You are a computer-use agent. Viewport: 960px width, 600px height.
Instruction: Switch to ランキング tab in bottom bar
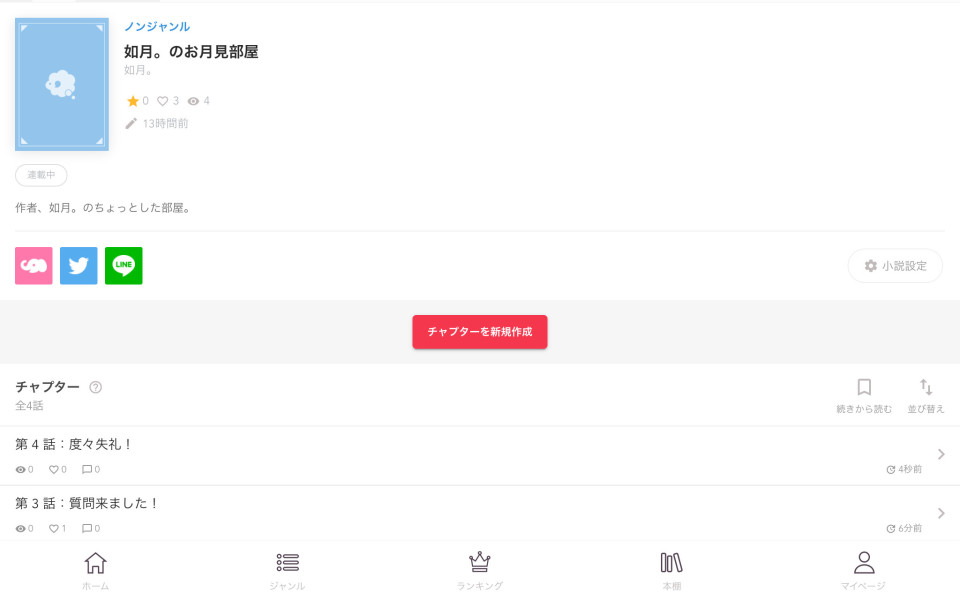pos(479,571)
